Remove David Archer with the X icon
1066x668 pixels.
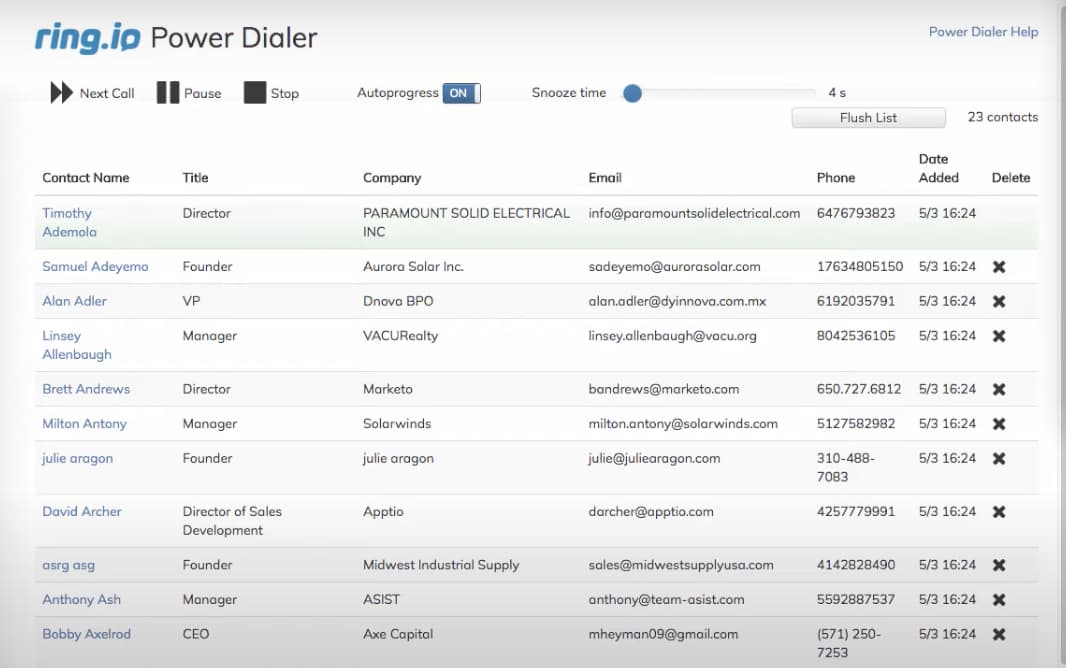point(998,512)
